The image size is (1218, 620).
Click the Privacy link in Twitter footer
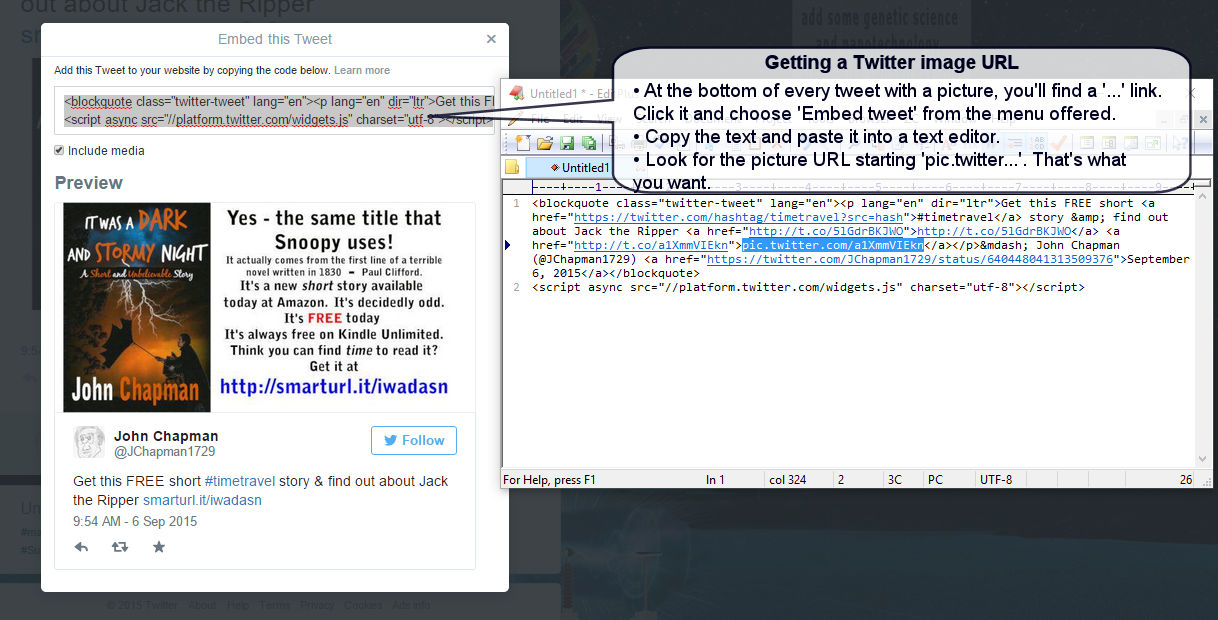pyautogui.click(x=318, y=605)
